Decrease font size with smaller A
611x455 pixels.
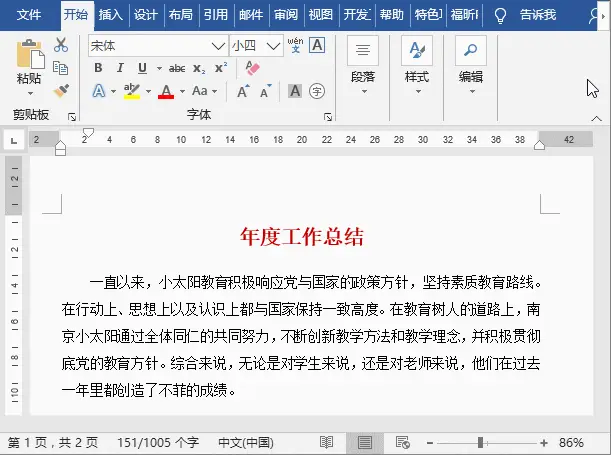[x=266, y=91]
